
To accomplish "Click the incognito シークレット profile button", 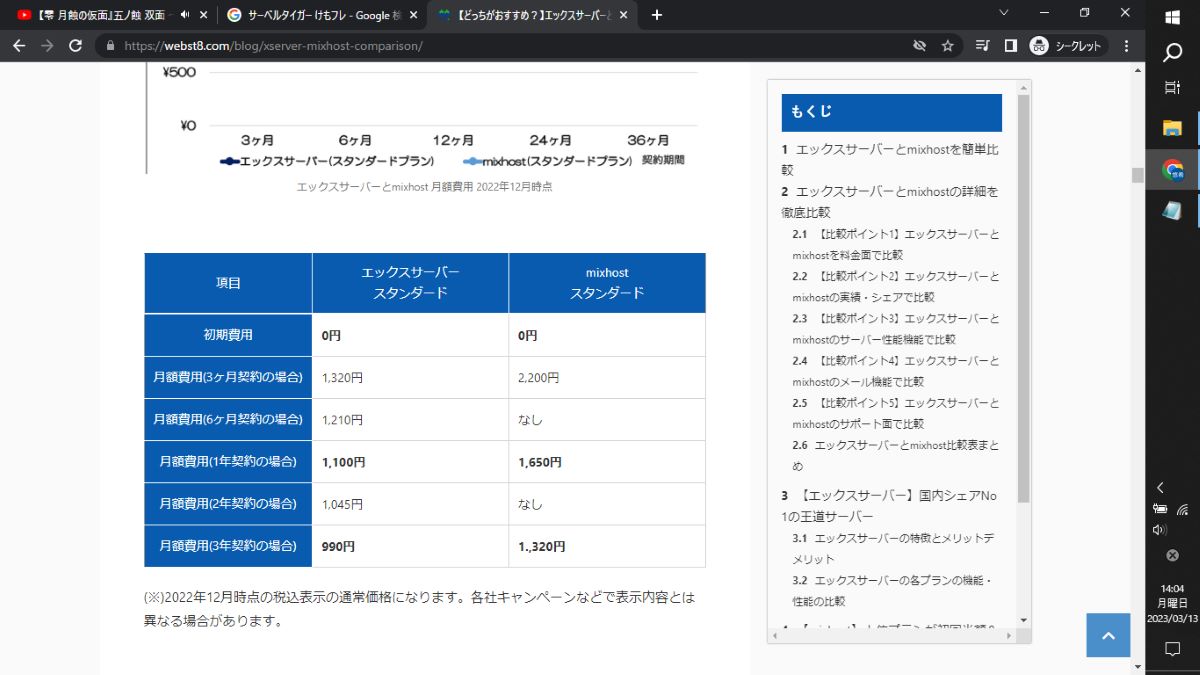I will (x=1067, y=46).
